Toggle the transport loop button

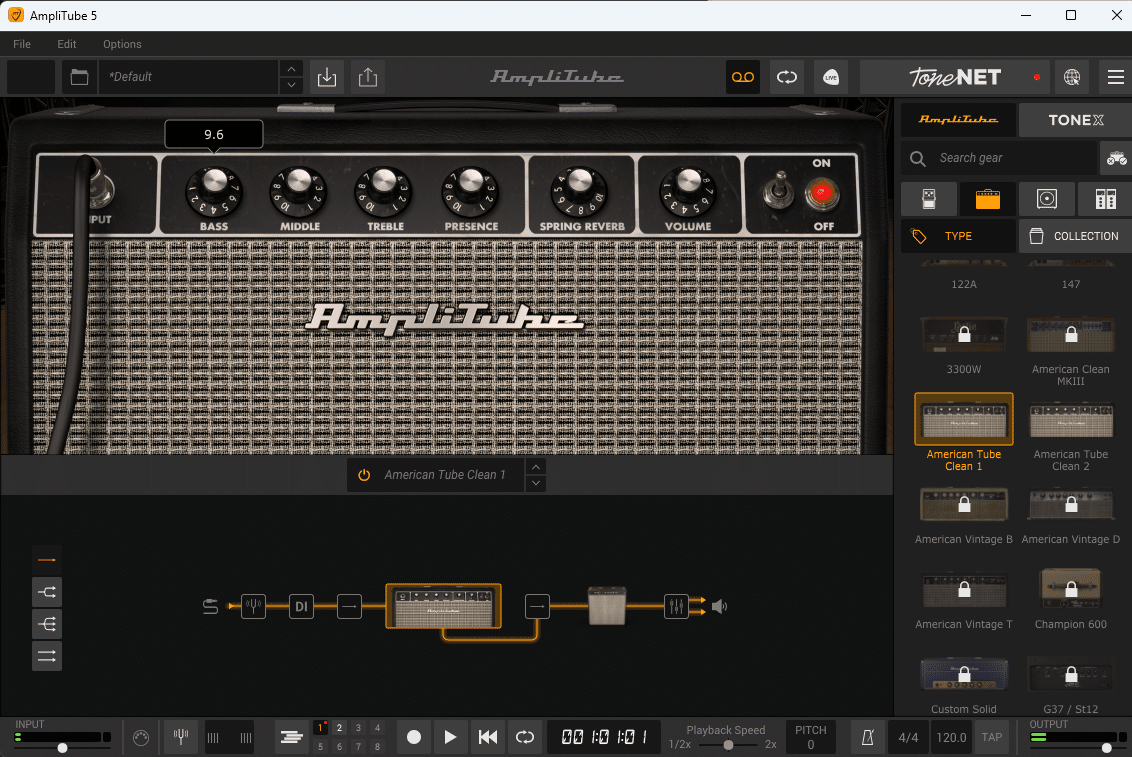525,738
